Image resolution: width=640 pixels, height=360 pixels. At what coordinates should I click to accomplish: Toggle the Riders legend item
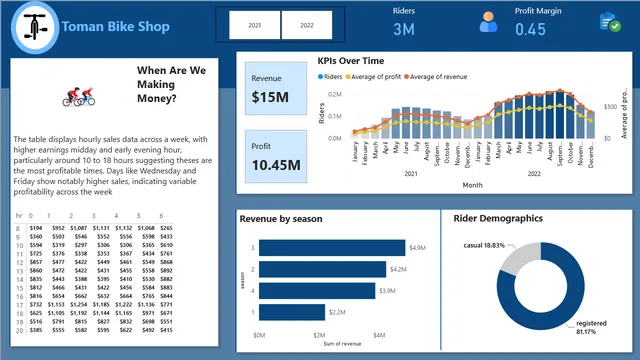pos(330,77)
